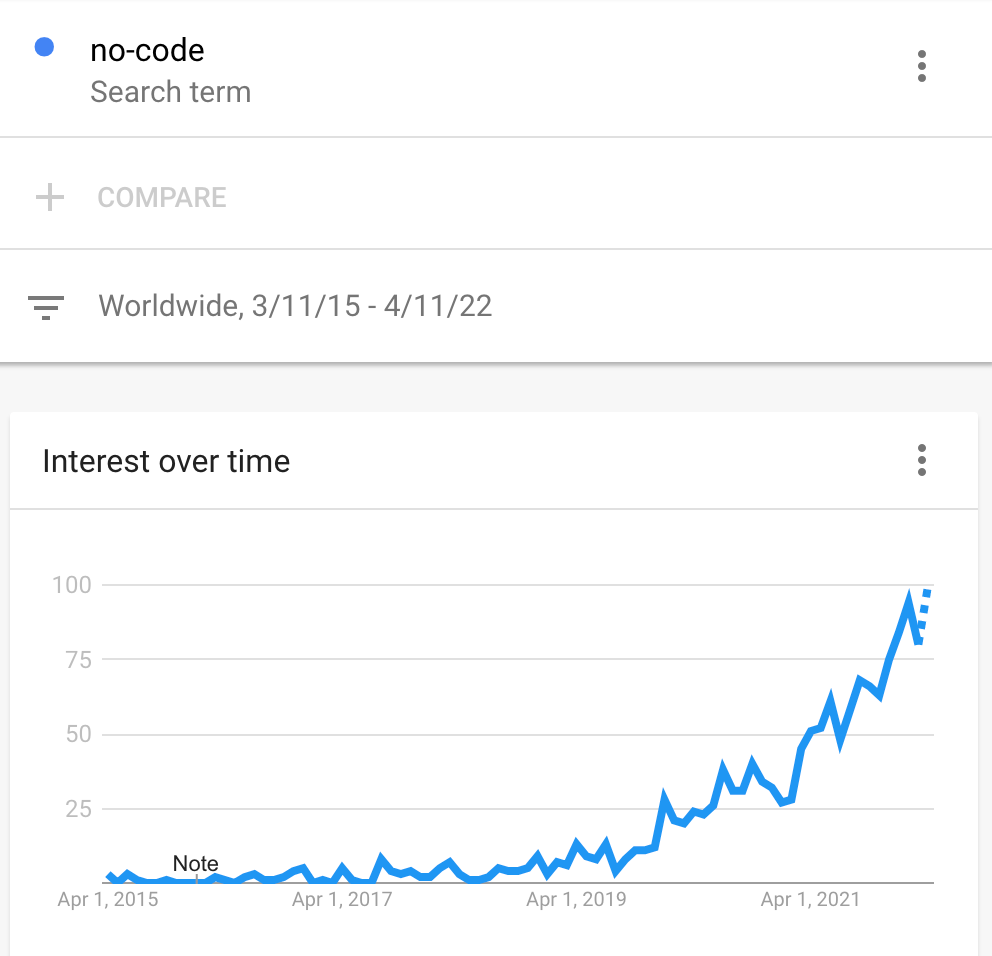The height and width of the screenshot is (956, 992).
Task: Select the Interest over time heading
Action: (x=166, y=461)
